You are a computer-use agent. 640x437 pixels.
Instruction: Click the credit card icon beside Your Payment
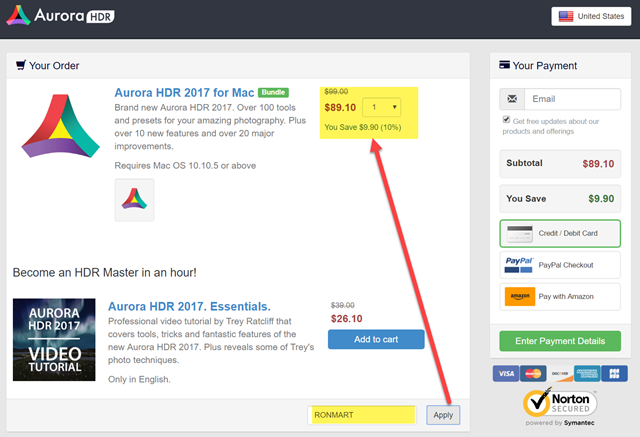pos(504,65)
